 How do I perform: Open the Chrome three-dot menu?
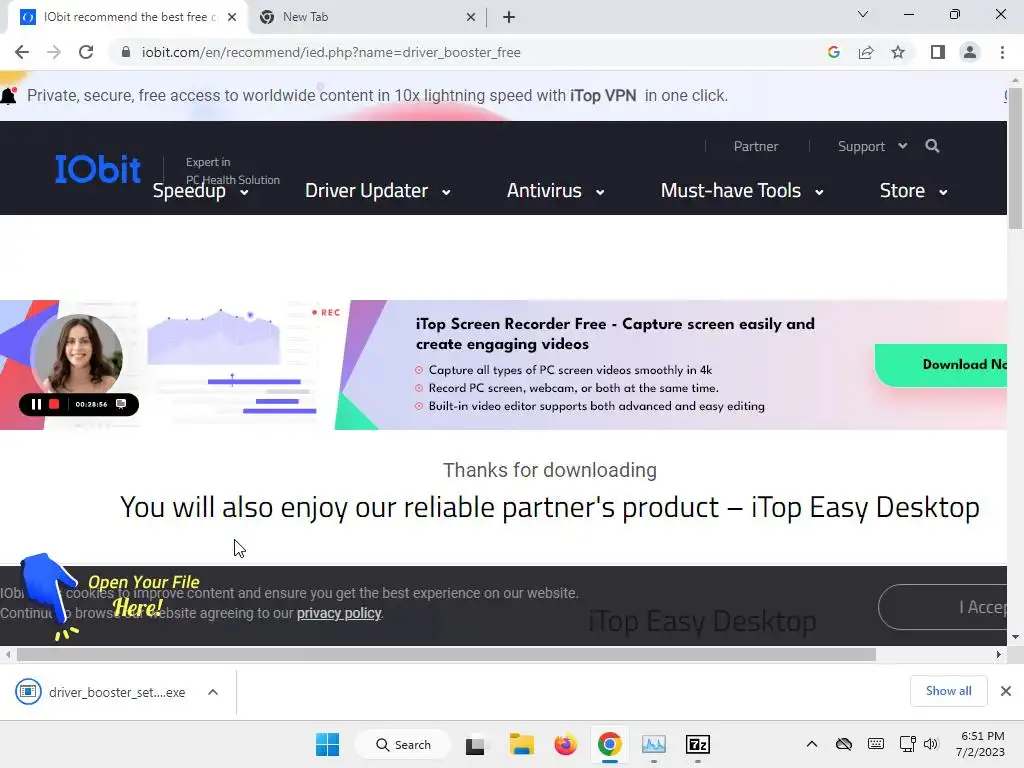point(1002,52)
